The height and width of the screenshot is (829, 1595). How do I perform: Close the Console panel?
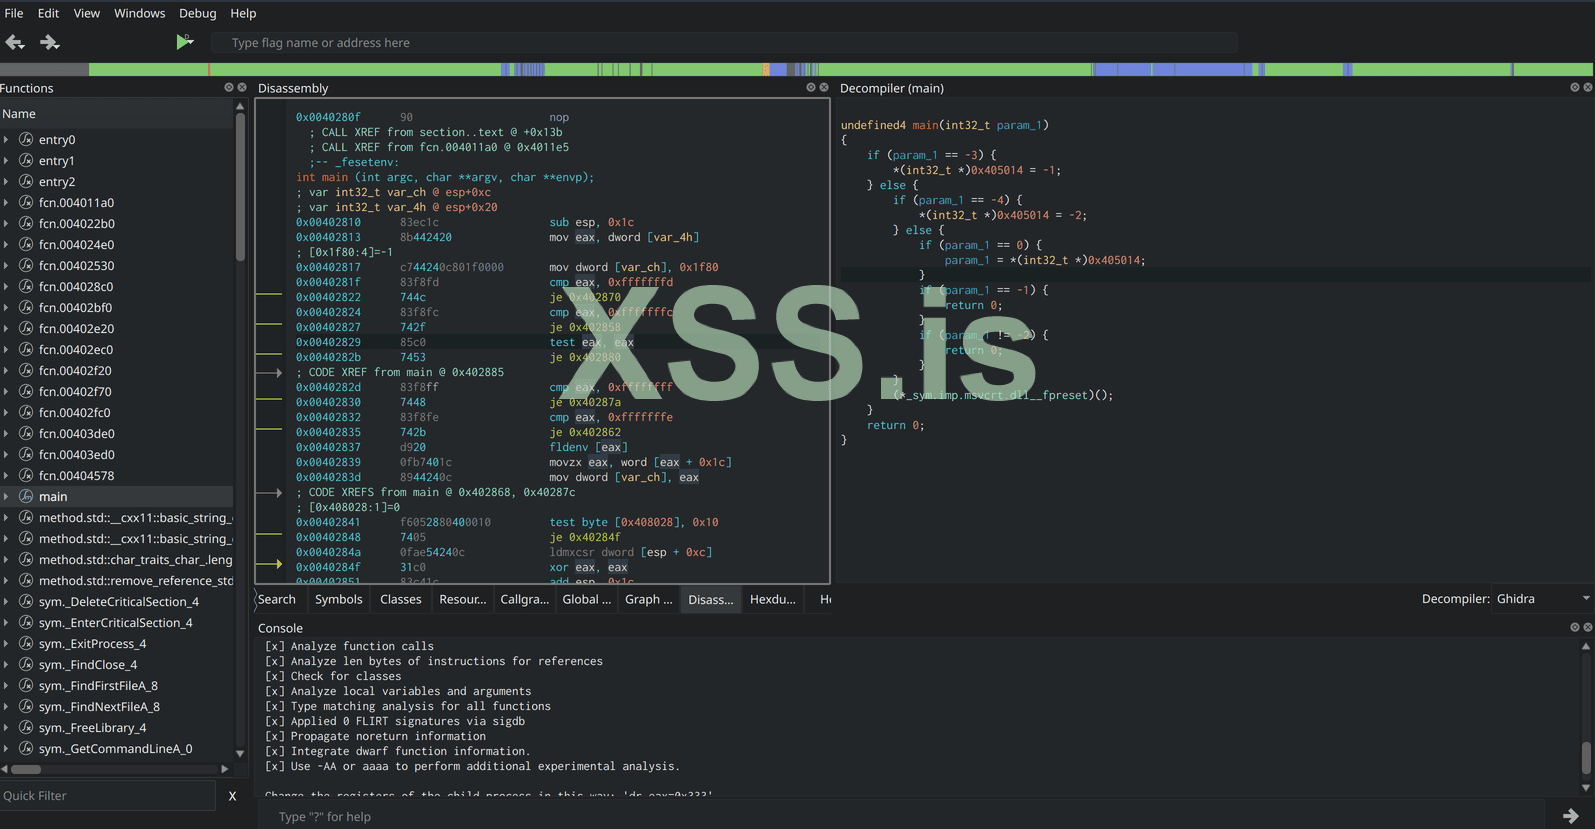(1588, 628)
